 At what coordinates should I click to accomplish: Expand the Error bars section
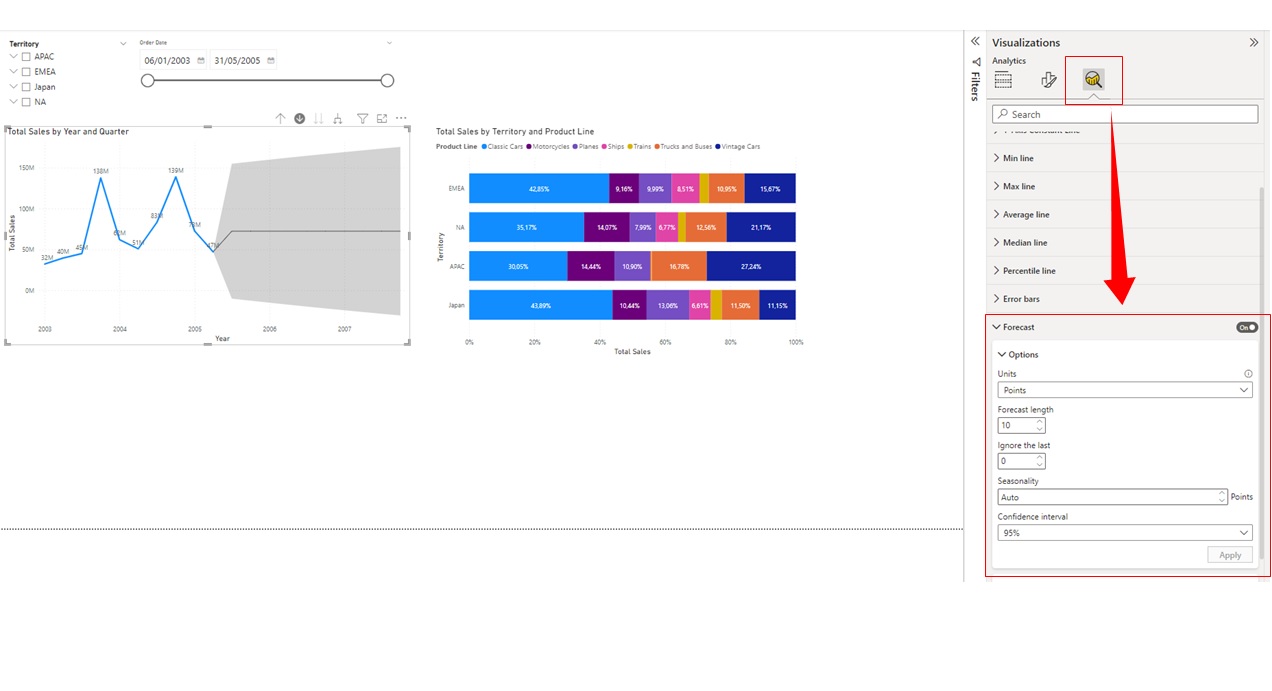1021,299
